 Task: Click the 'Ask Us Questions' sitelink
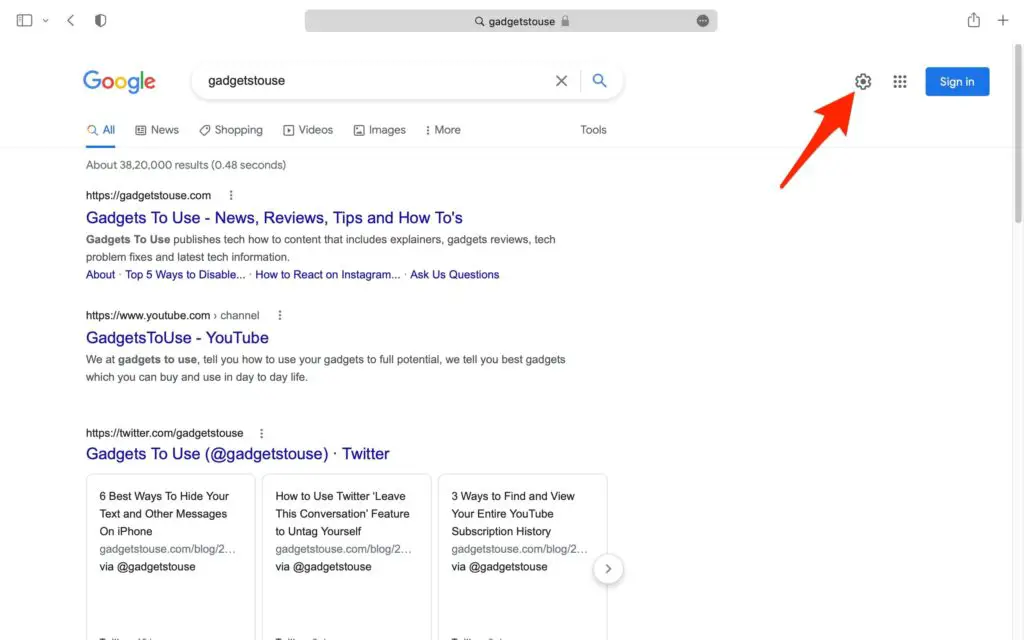(455, 275)
